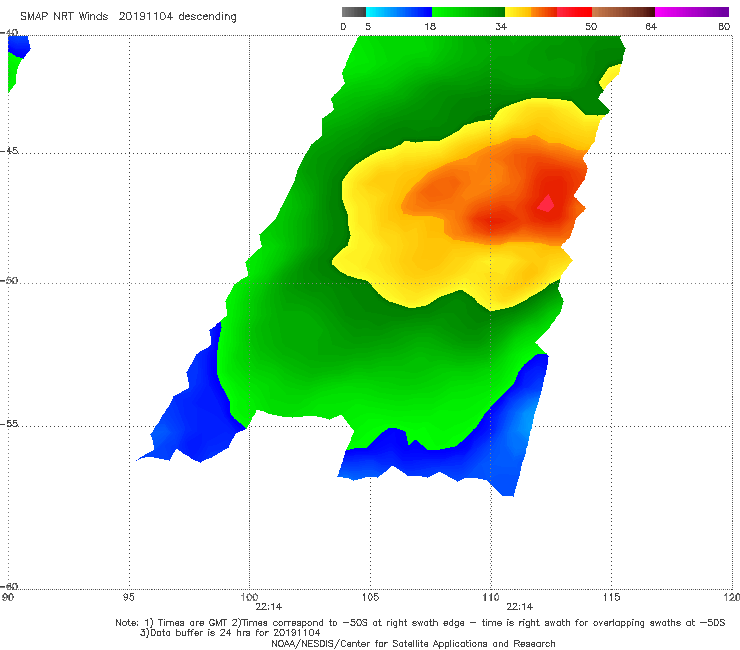Click the color bar label "18"
The image size is (740, 650).
point(430,26)
